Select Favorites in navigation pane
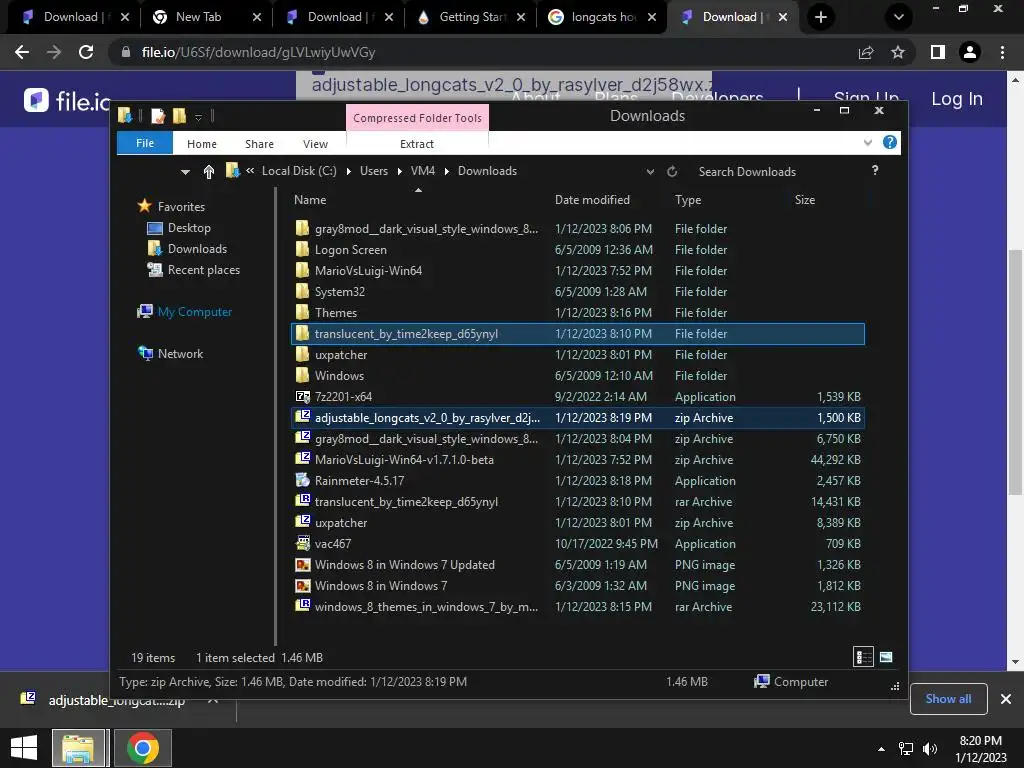Viewport: 1024px width, 768px height. click(x=181, y=206)
